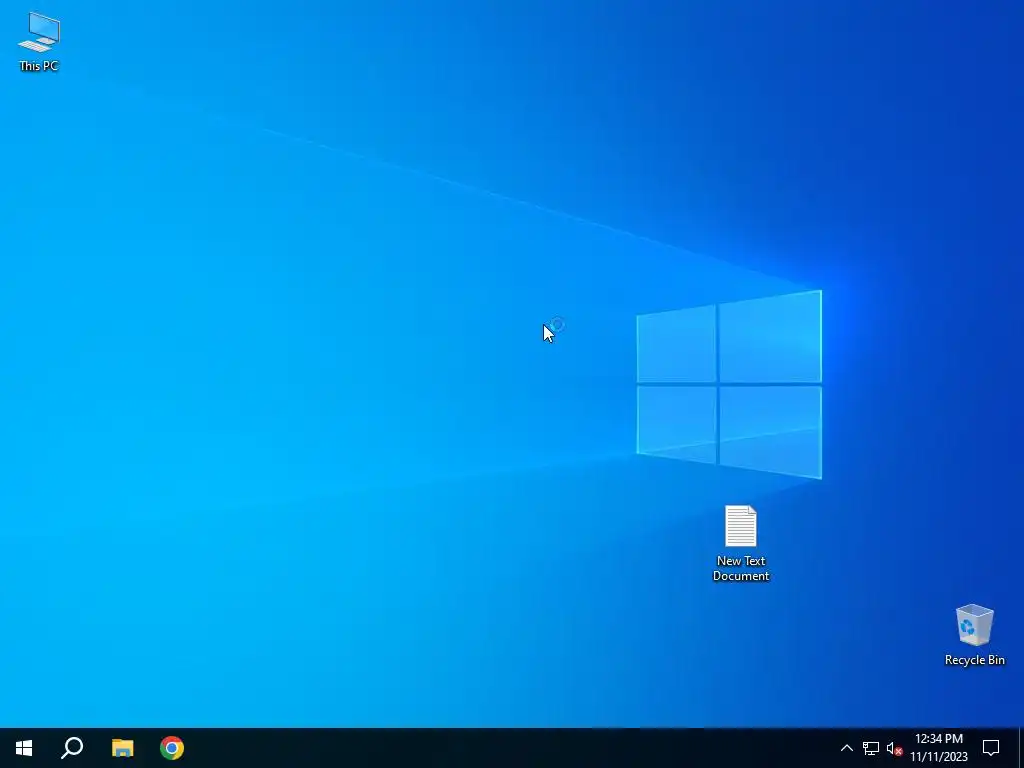Open the muted volume tray icon
Screen dimensions: 1024x768
894,748
